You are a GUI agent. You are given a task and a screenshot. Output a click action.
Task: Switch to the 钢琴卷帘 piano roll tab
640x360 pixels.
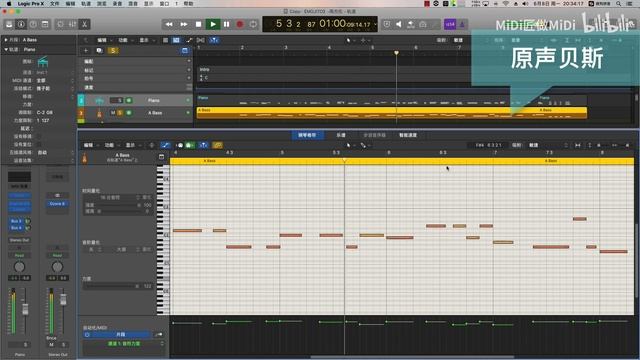tap(307, 135)
